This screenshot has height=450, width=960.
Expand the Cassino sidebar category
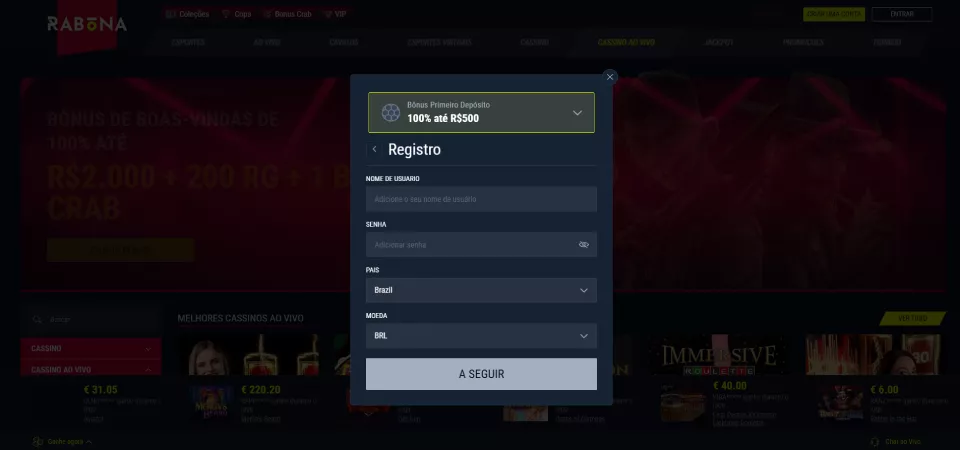coord(91,348)
